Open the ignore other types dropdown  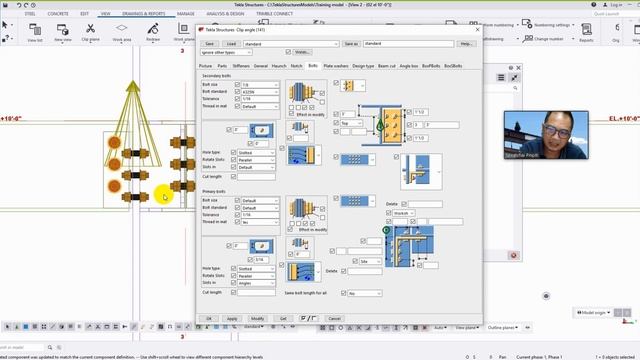coord(226,52)
